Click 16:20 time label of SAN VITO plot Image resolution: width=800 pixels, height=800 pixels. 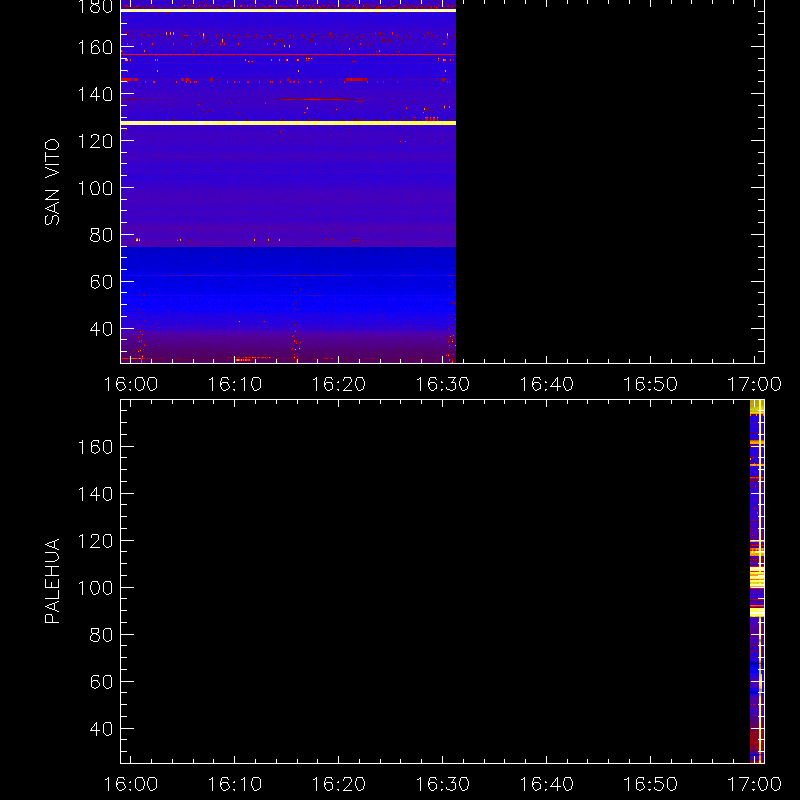[339, 384]
